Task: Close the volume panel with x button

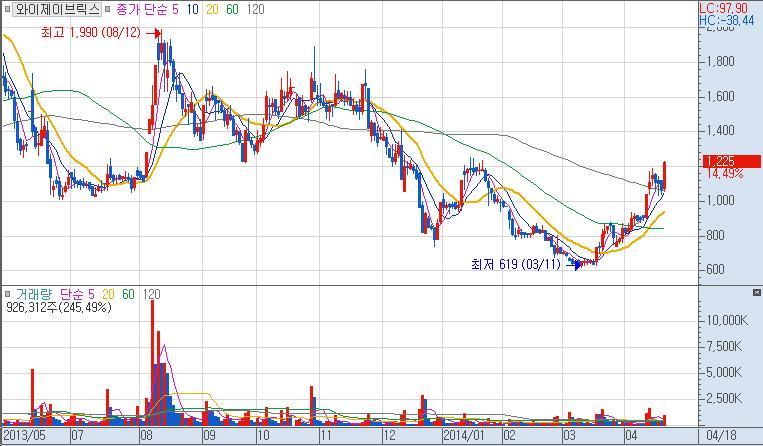Action: tap(756, 293)
